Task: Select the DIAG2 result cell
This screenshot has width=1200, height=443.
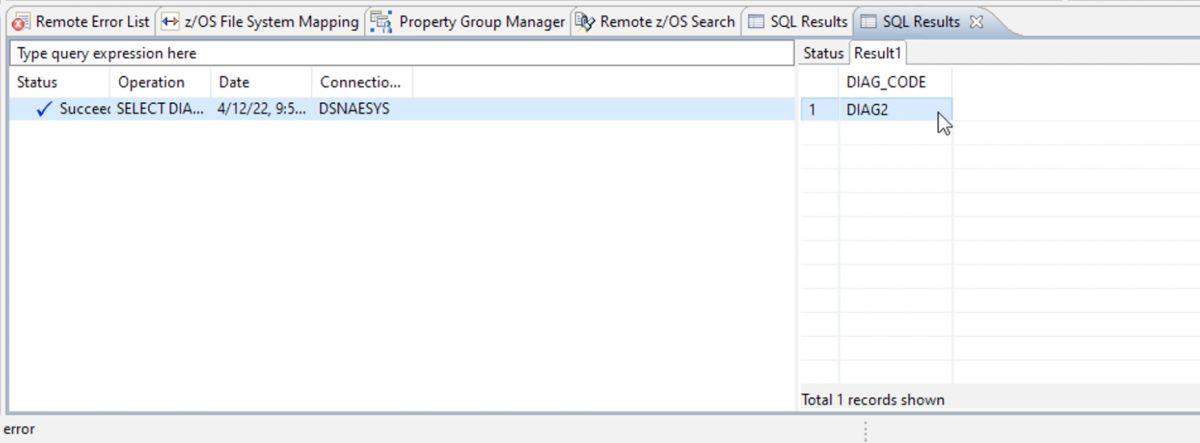Action: 895,110
